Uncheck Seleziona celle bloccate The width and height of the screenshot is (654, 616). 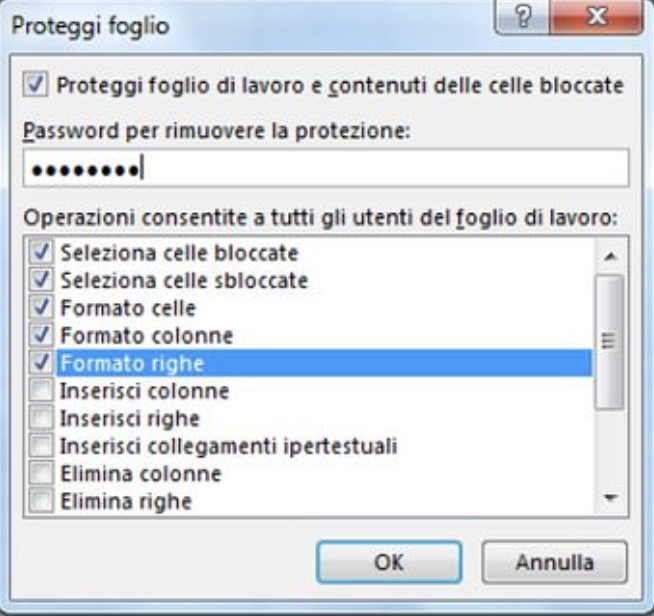pyautogui.click(x=41, y=252)
